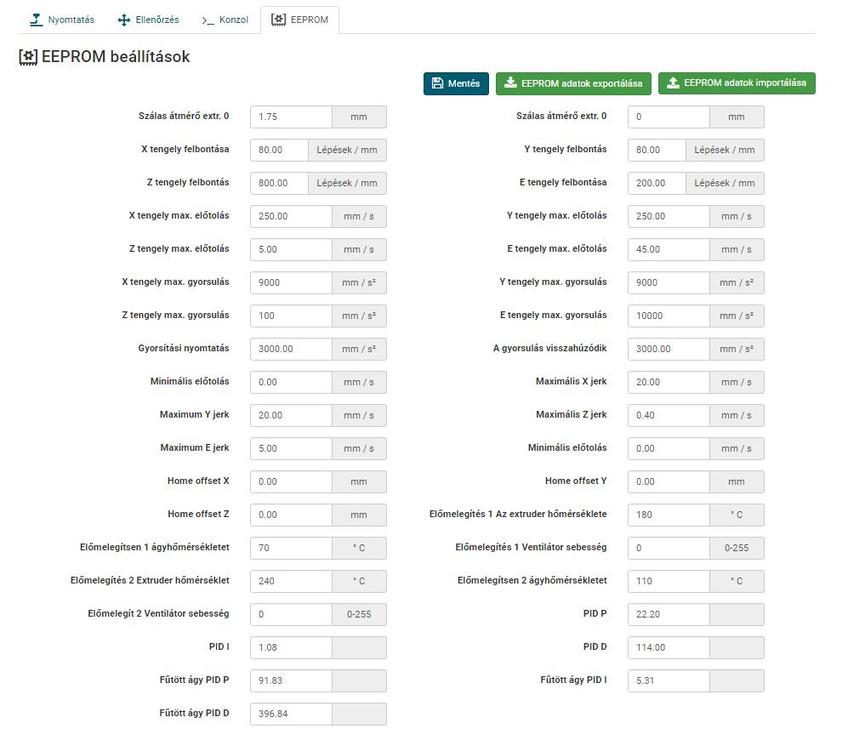Select the Z tengely max. előtolás field

click(290, 249)
